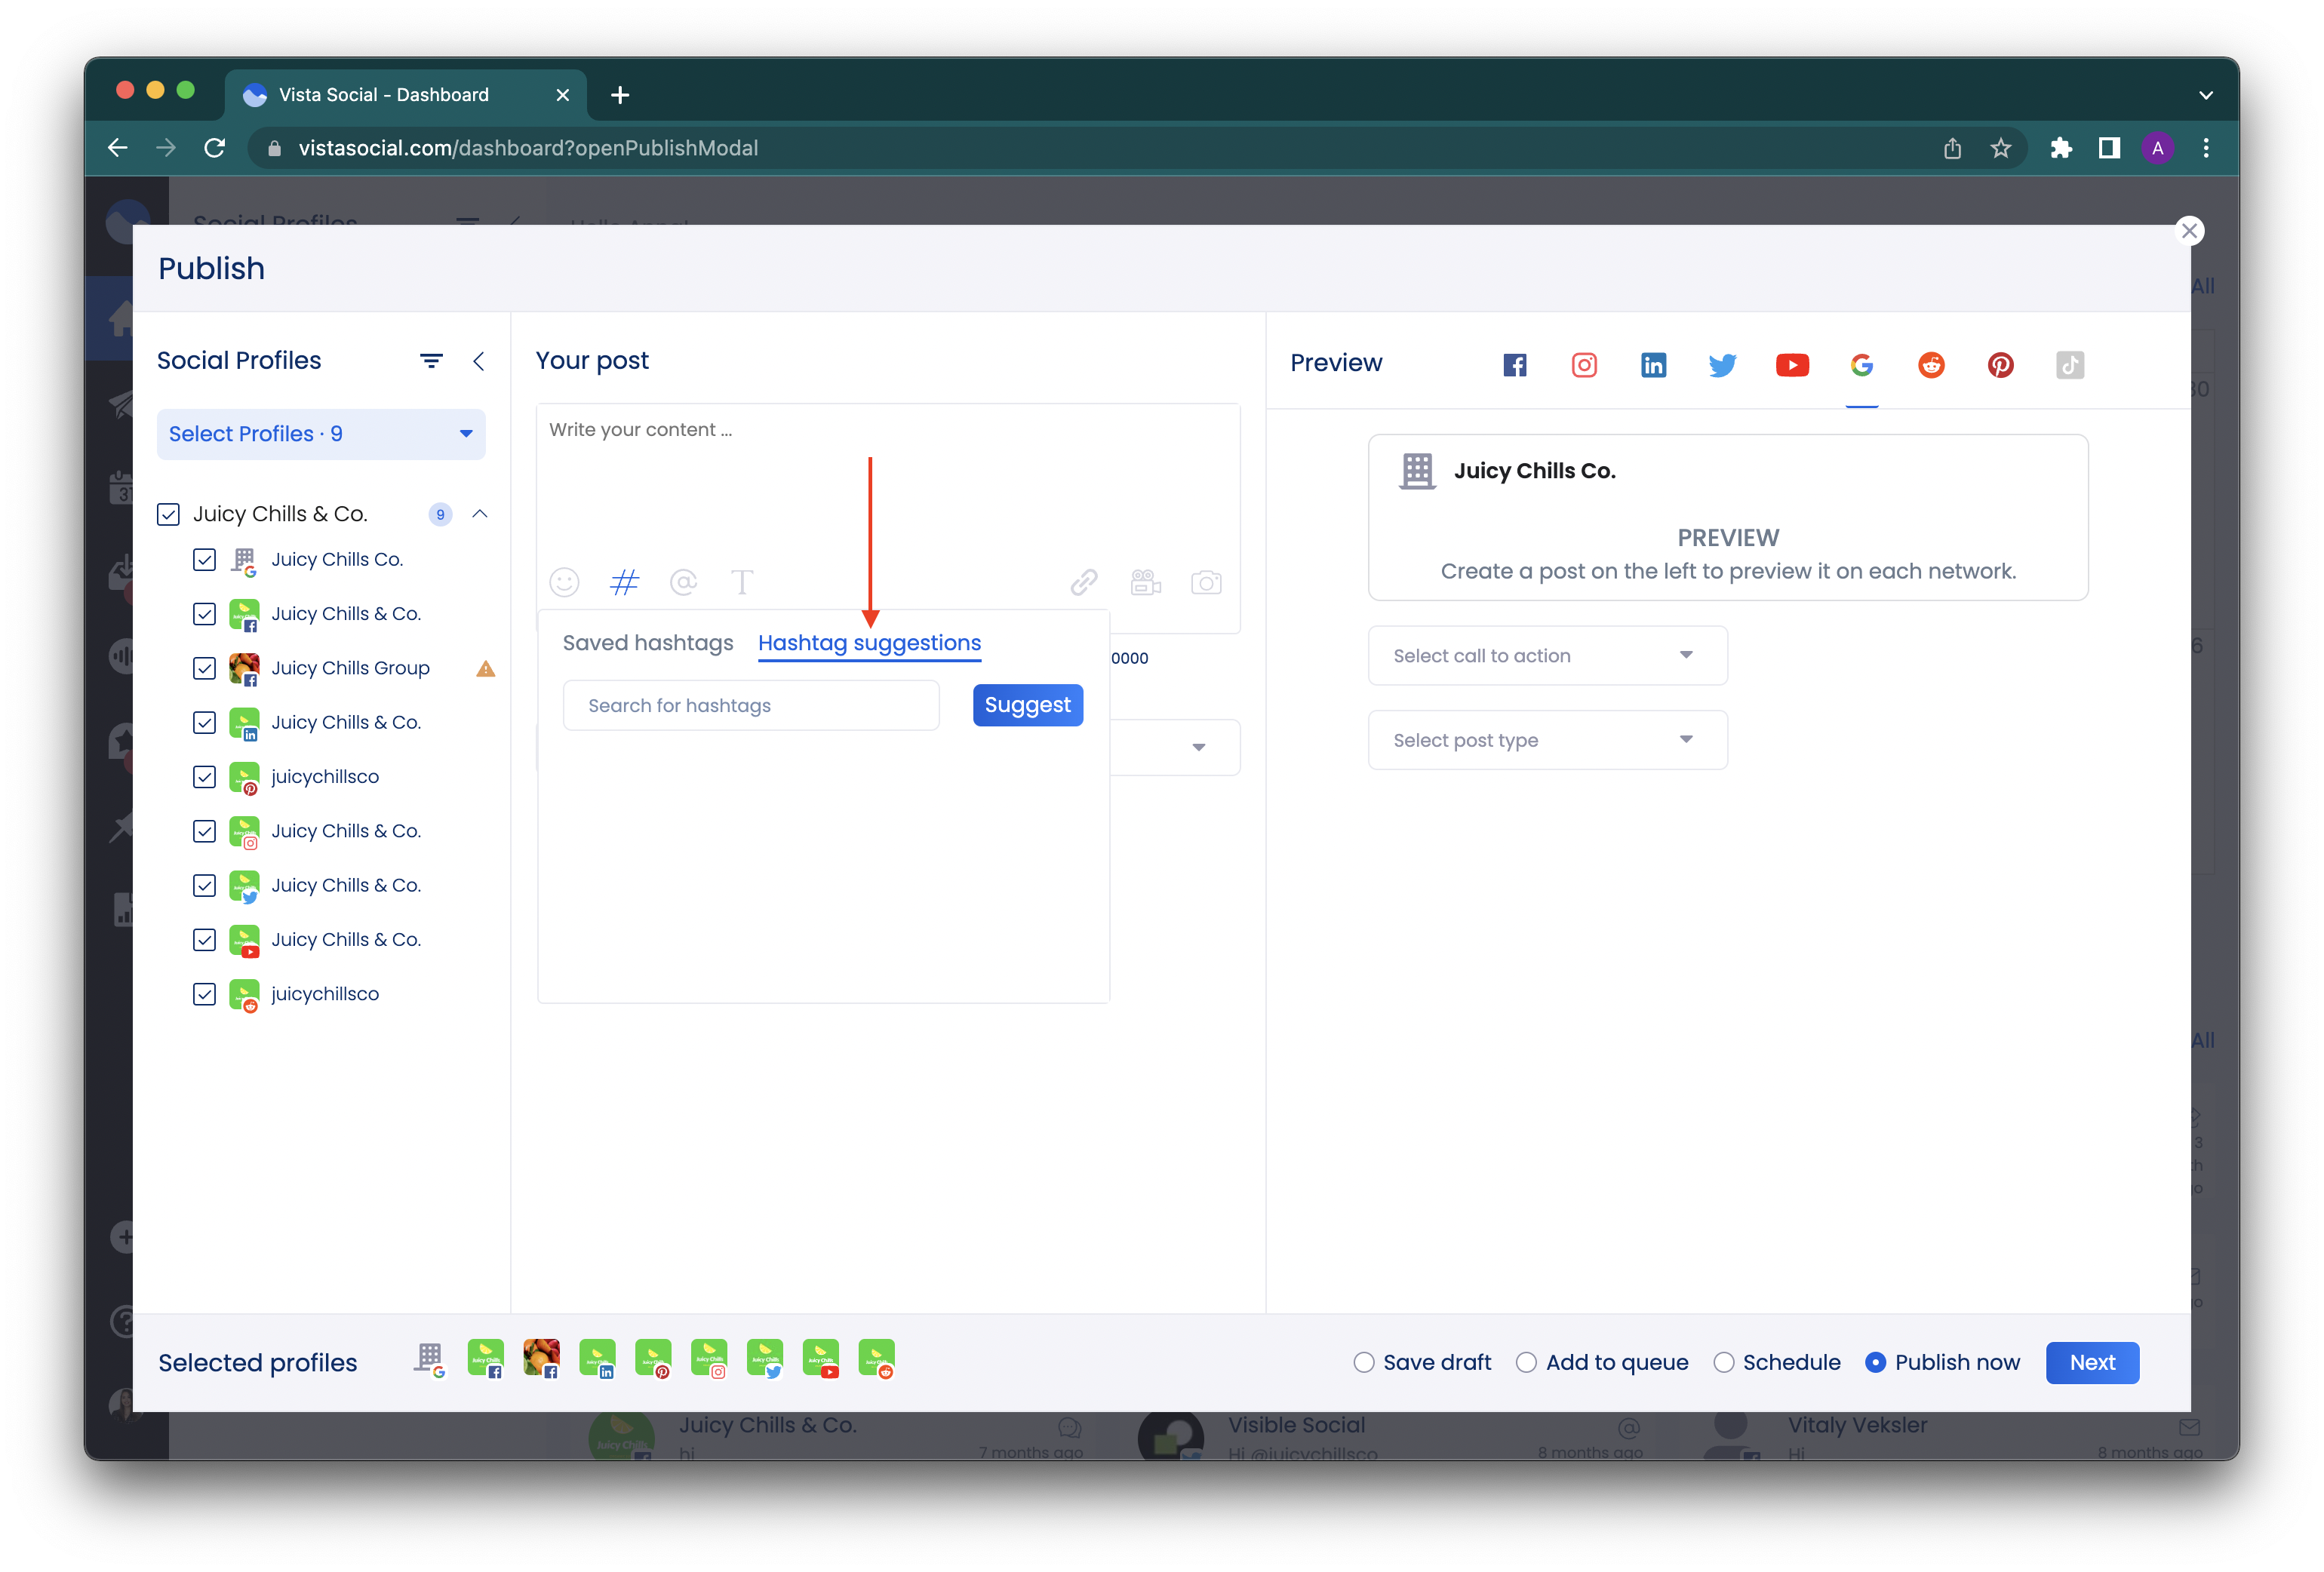The height and width of the screenshot is (1572, 2324).
Task: Open the Chrome tab search chevron
Action: pyautogui.click(x=2205, y=95)
